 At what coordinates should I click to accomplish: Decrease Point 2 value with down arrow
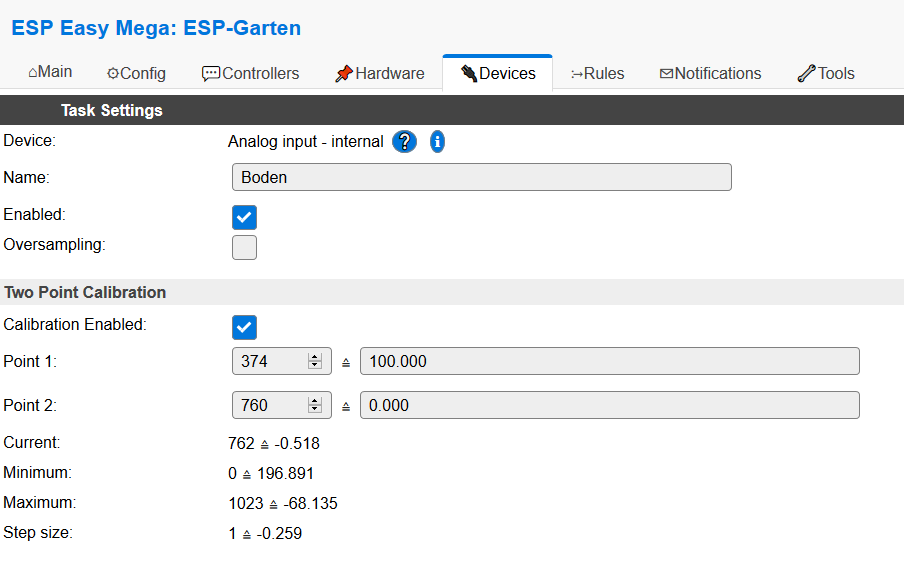point(315,409)
